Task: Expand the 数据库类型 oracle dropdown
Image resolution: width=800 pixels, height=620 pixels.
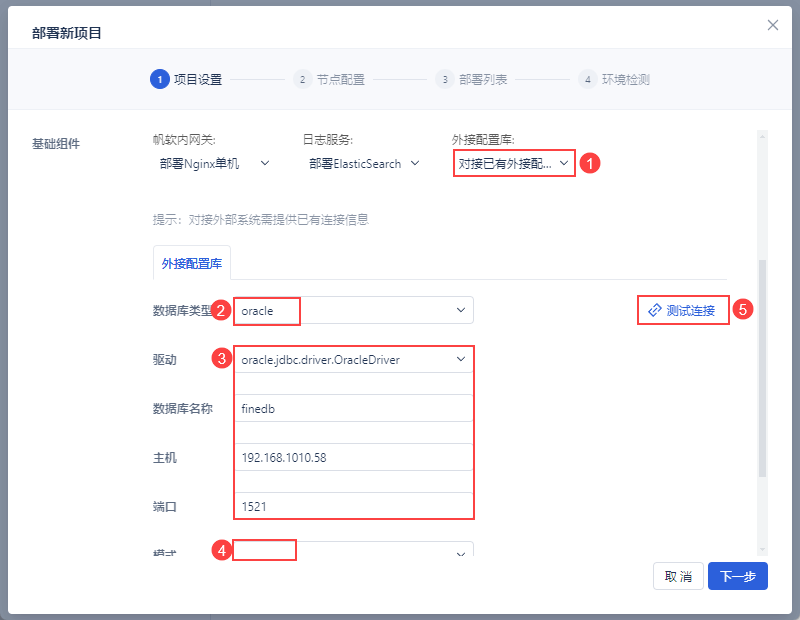Action: point(461,311)
